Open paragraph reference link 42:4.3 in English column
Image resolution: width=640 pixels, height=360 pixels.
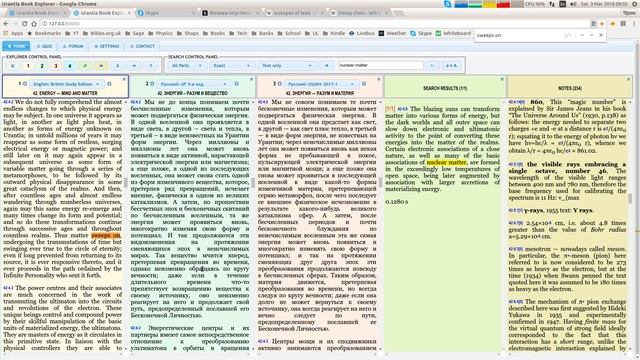(x=8, y=288)
